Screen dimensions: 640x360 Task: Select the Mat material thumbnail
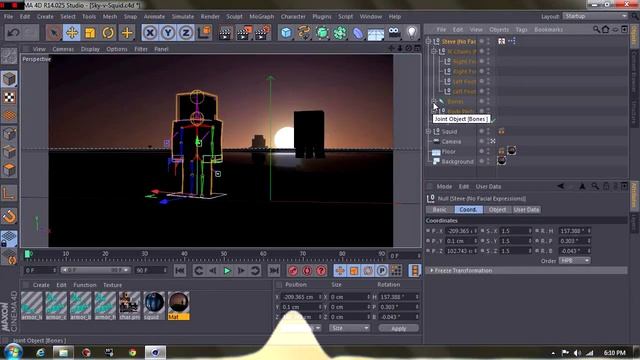click(x=178, y=305)
